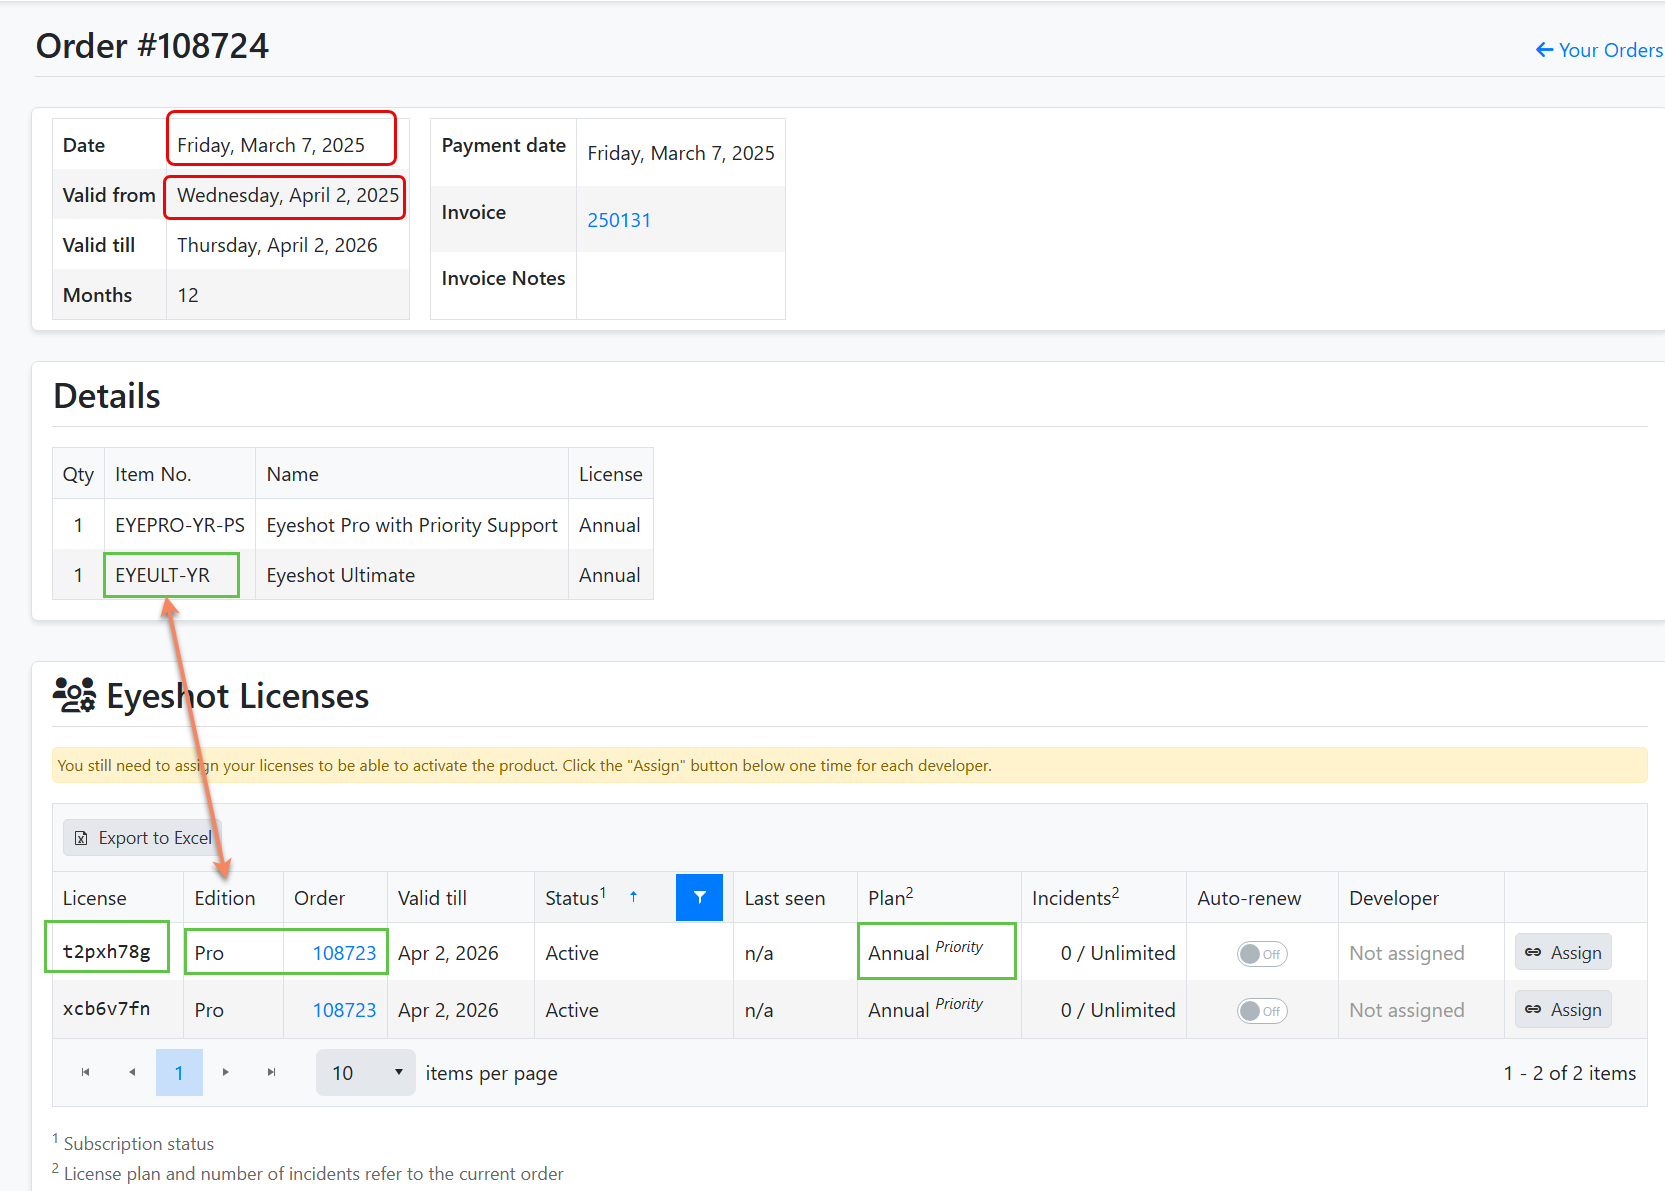Viewport: 1665px width, 1191px height.
Task: Toggle auto-renew for license xcb6v7fn
Action: pyautogui.click(x=1262, y=1011)
